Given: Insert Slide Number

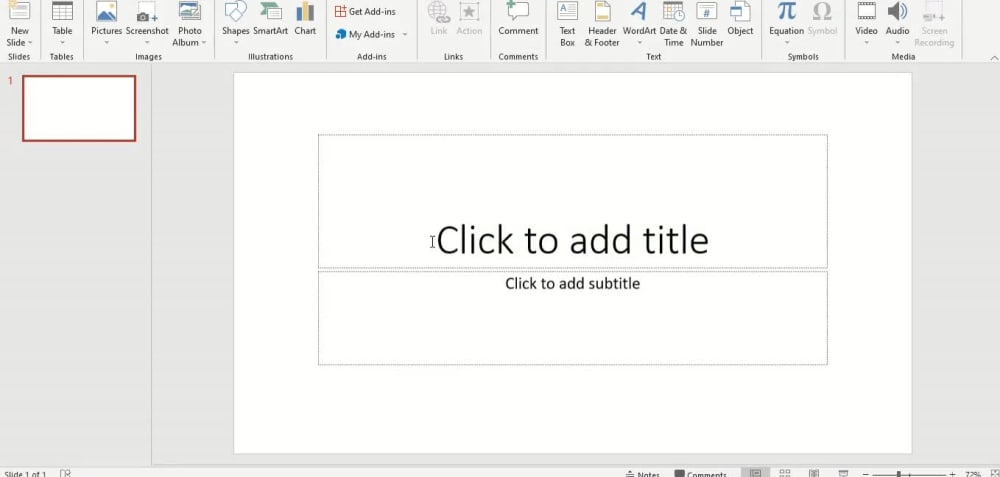Looking at the screenshot, I should [x=707, y=26].
